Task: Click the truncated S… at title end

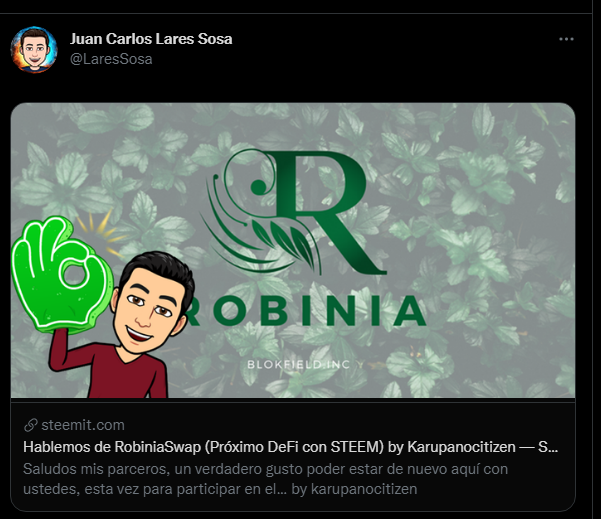Action: pos(548,447)
